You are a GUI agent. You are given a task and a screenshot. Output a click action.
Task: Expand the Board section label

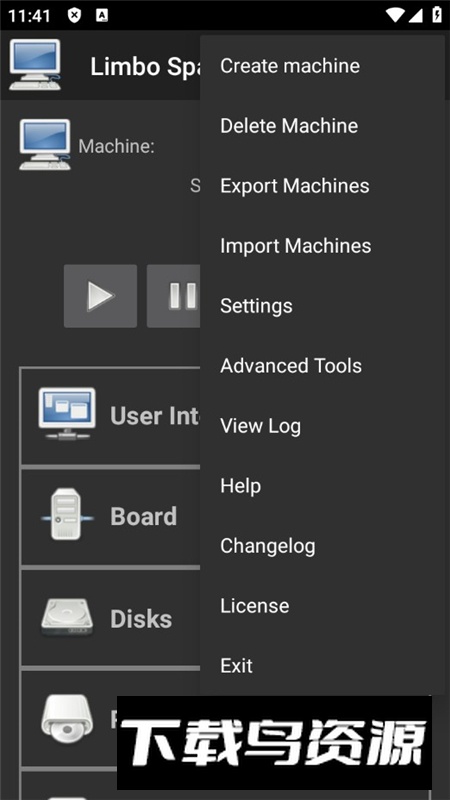[x=144, y=516]
